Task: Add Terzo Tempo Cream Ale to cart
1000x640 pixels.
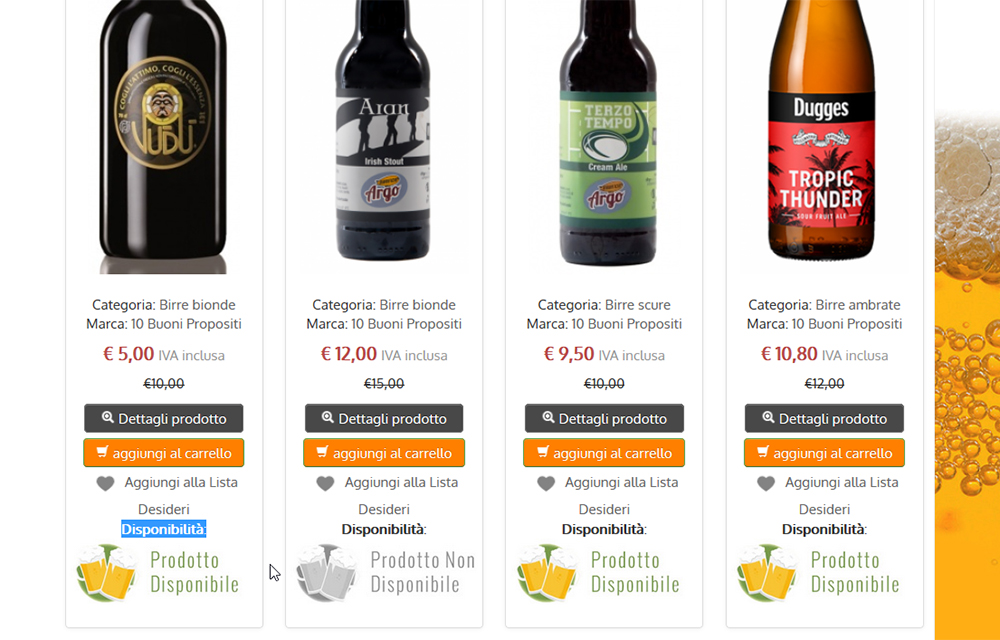Action: pyautogui.click(x=604, y=453)
